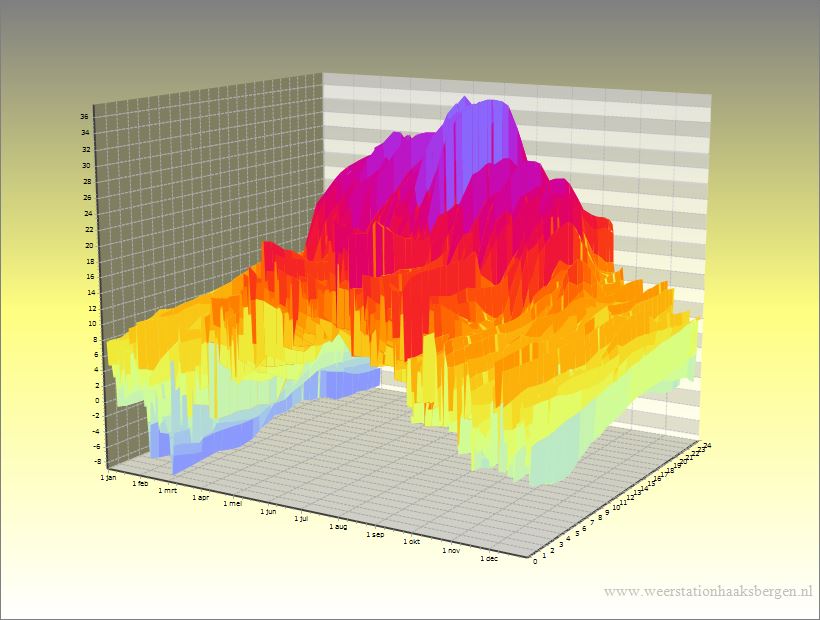Click hour 9 on the hour axis

point(608,513)
